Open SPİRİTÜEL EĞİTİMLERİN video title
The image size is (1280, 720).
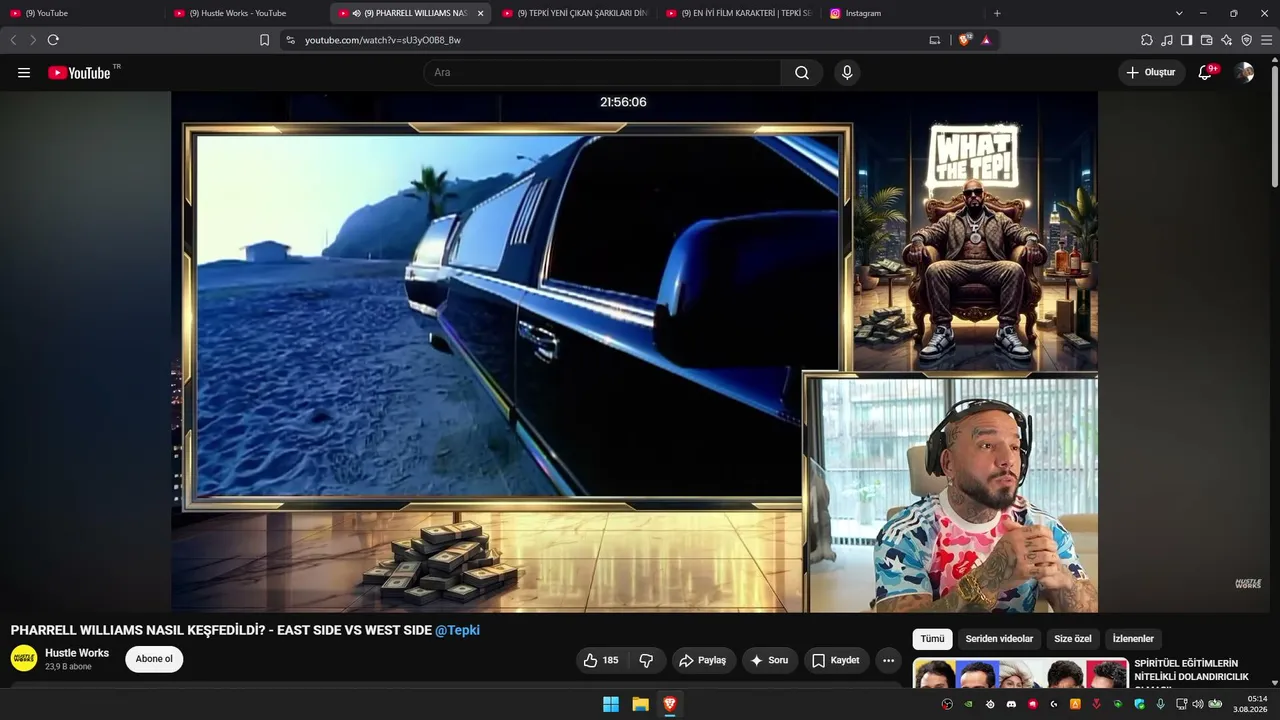[x=1191, y=673]
